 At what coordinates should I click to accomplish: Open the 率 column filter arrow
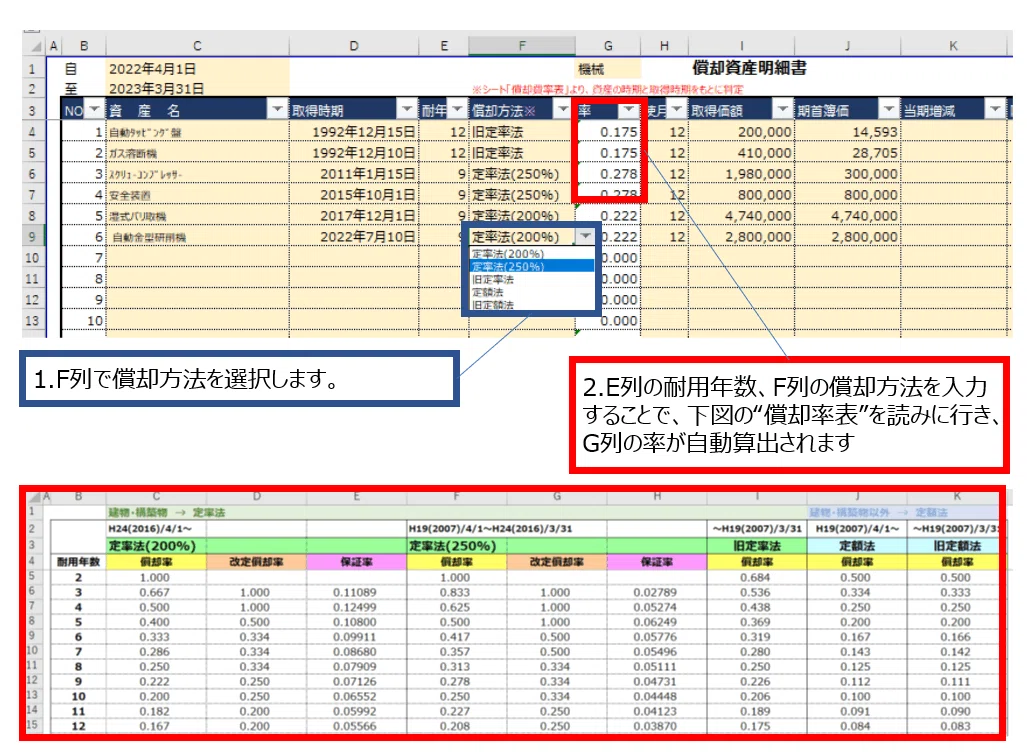pos(629,109)
